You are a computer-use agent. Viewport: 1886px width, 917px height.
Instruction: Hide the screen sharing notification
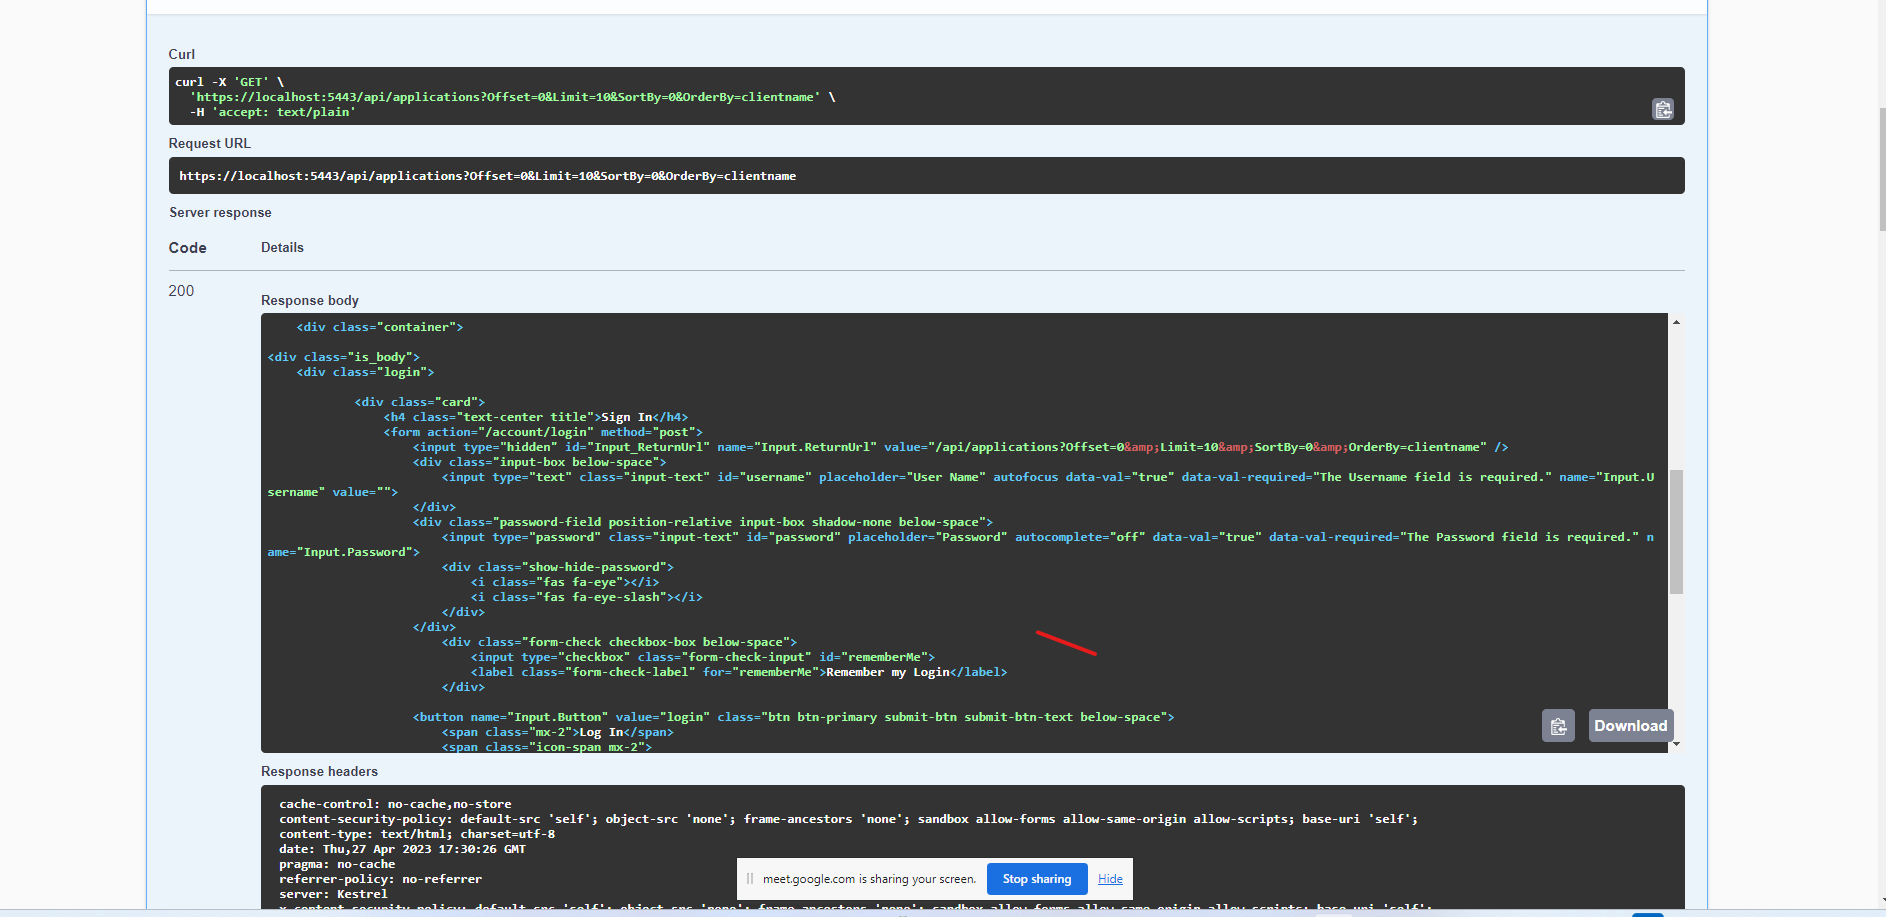(1110, 879)
